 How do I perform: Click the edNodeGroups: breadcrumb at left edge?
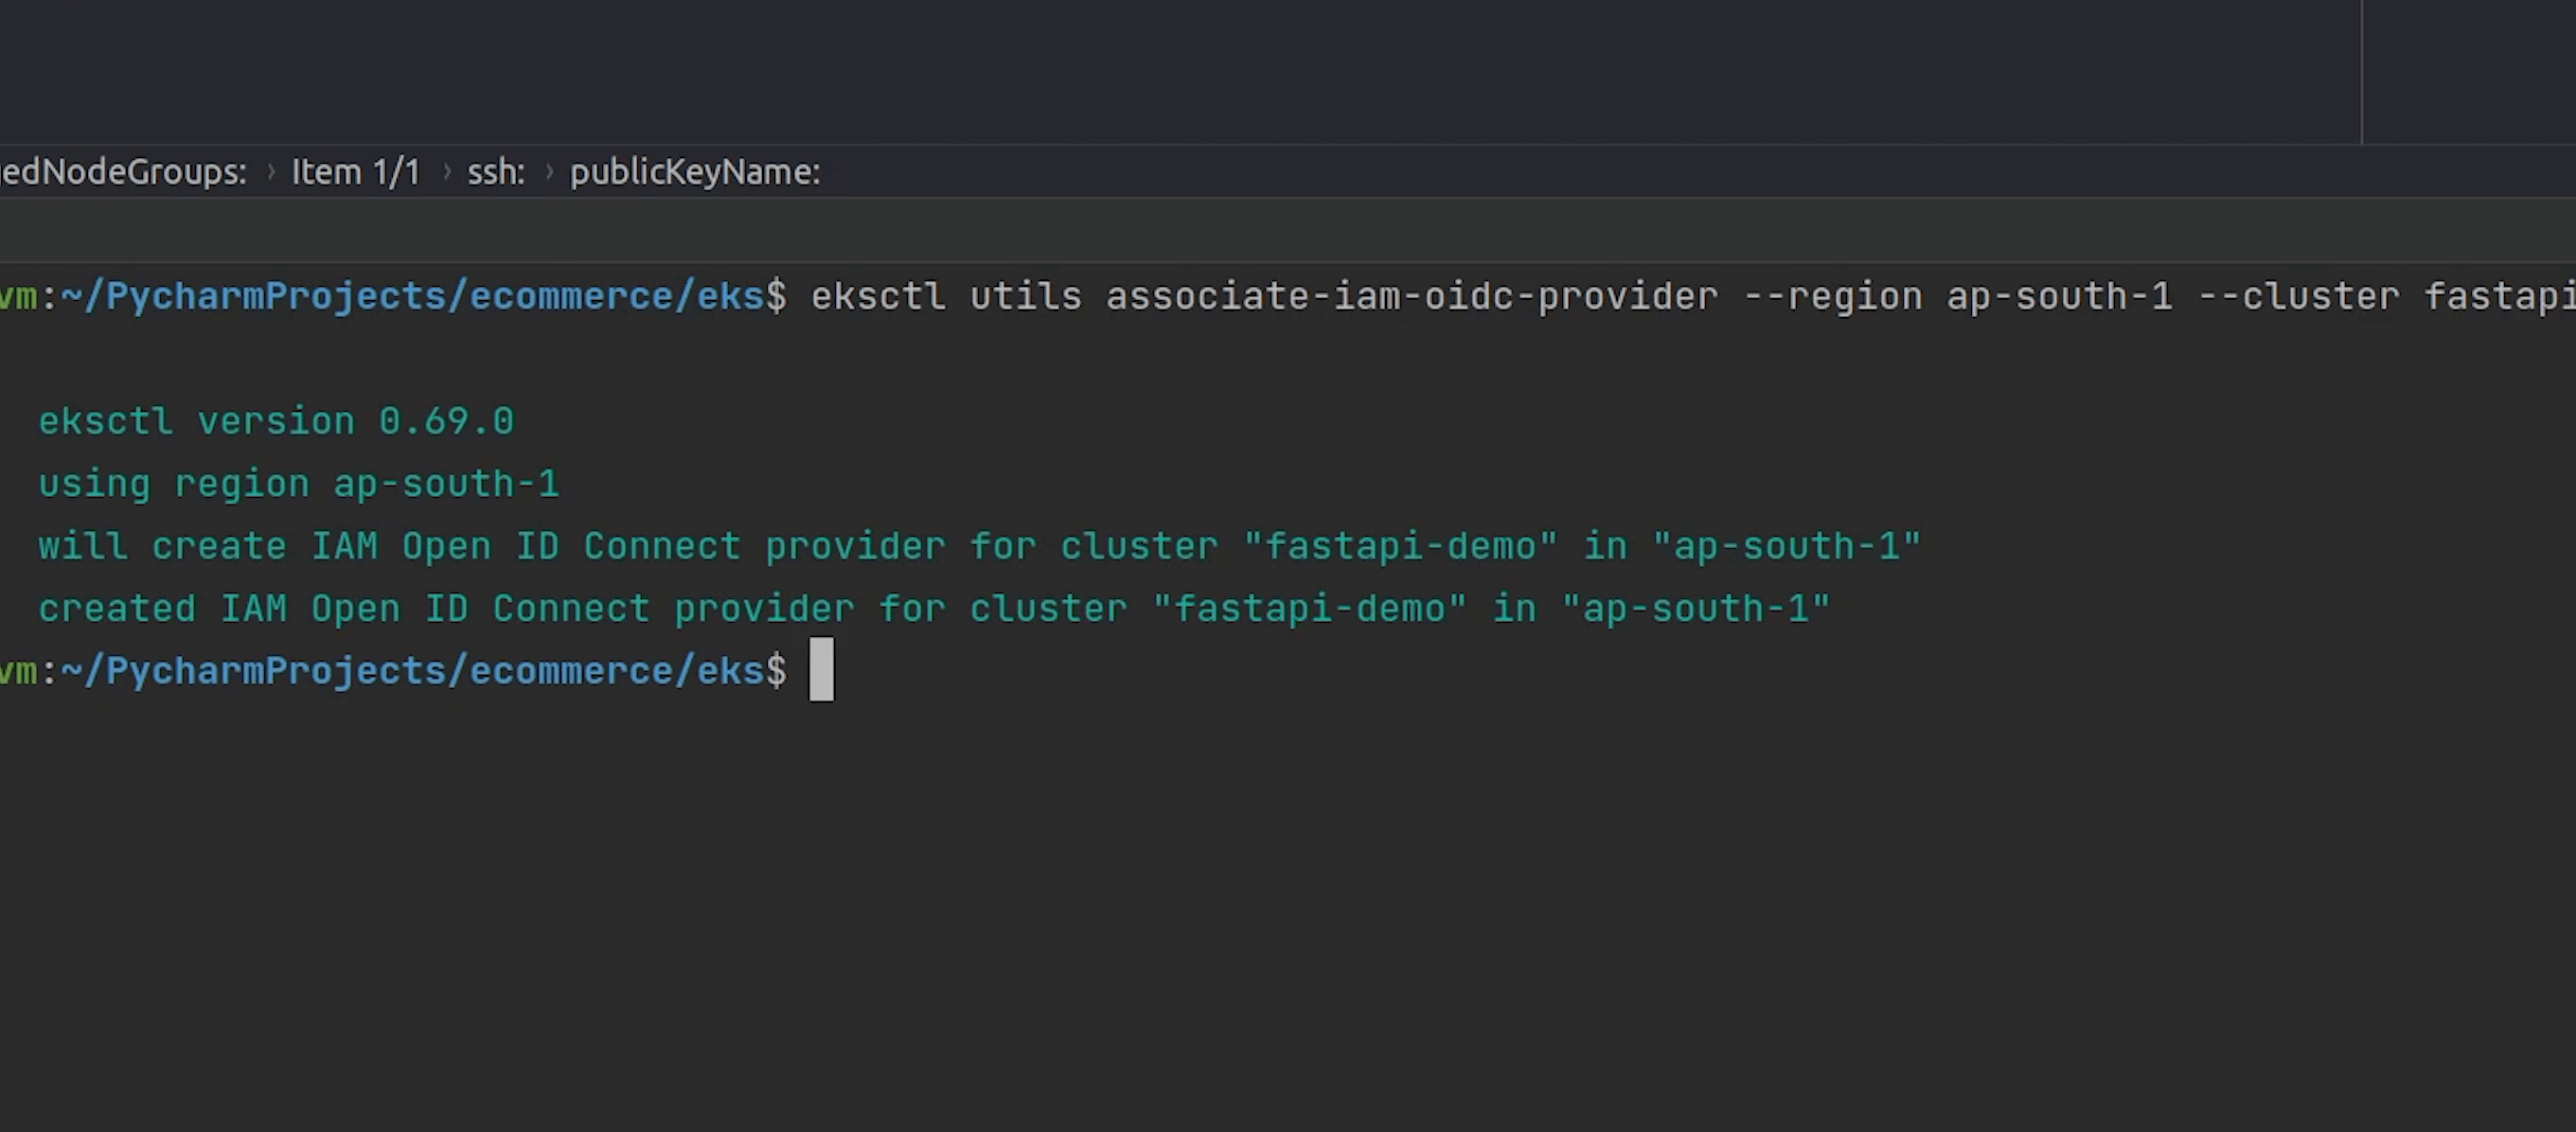(x=122, y=172)
